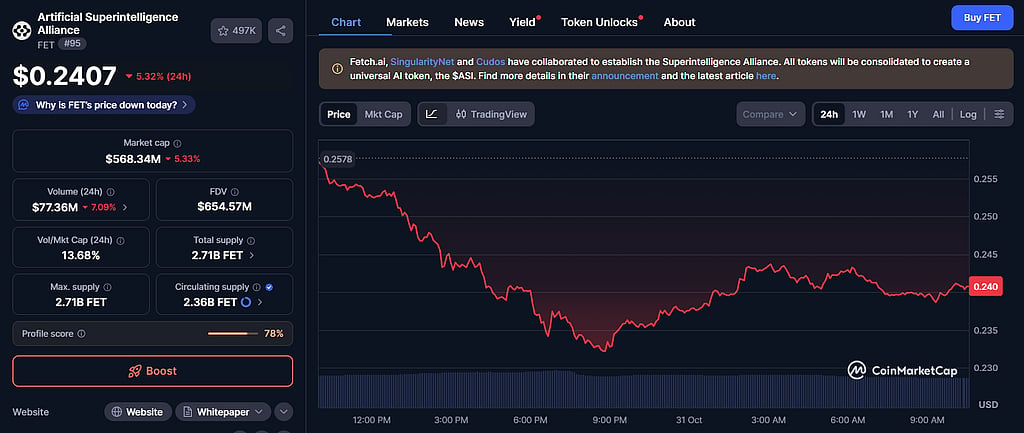Viewport: 1024px width, 433px height.
Task: Expand more website links chevron
Action: click(283, 412)
